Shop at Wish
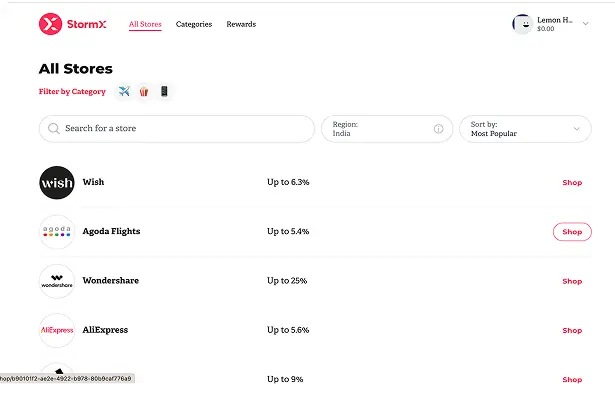This screenshot has height=416, width=615. click(x=572, y=183)
